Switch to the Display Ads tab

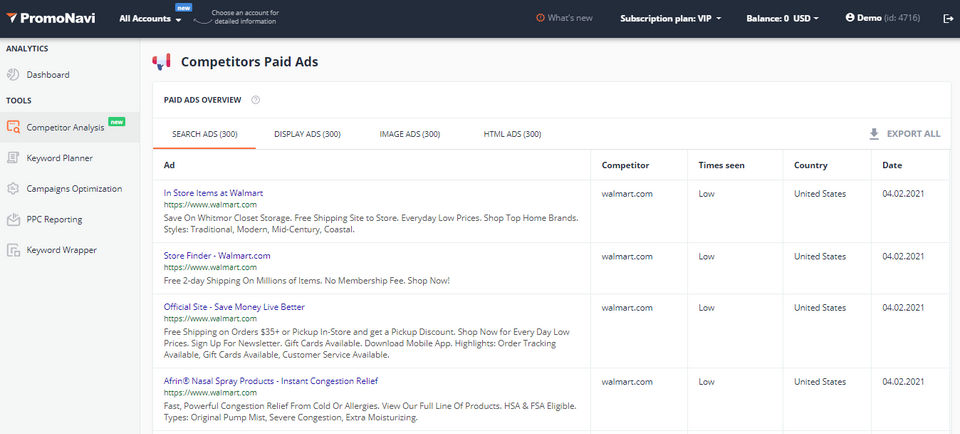pyautogui.click(x=307, y=134)
